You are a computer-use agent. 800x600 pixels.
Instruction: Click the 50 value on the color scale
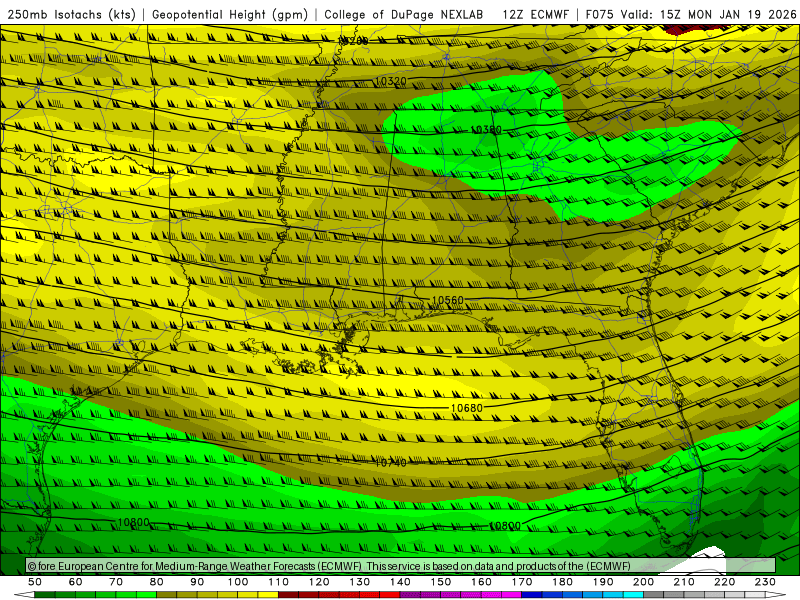point(35,582)
